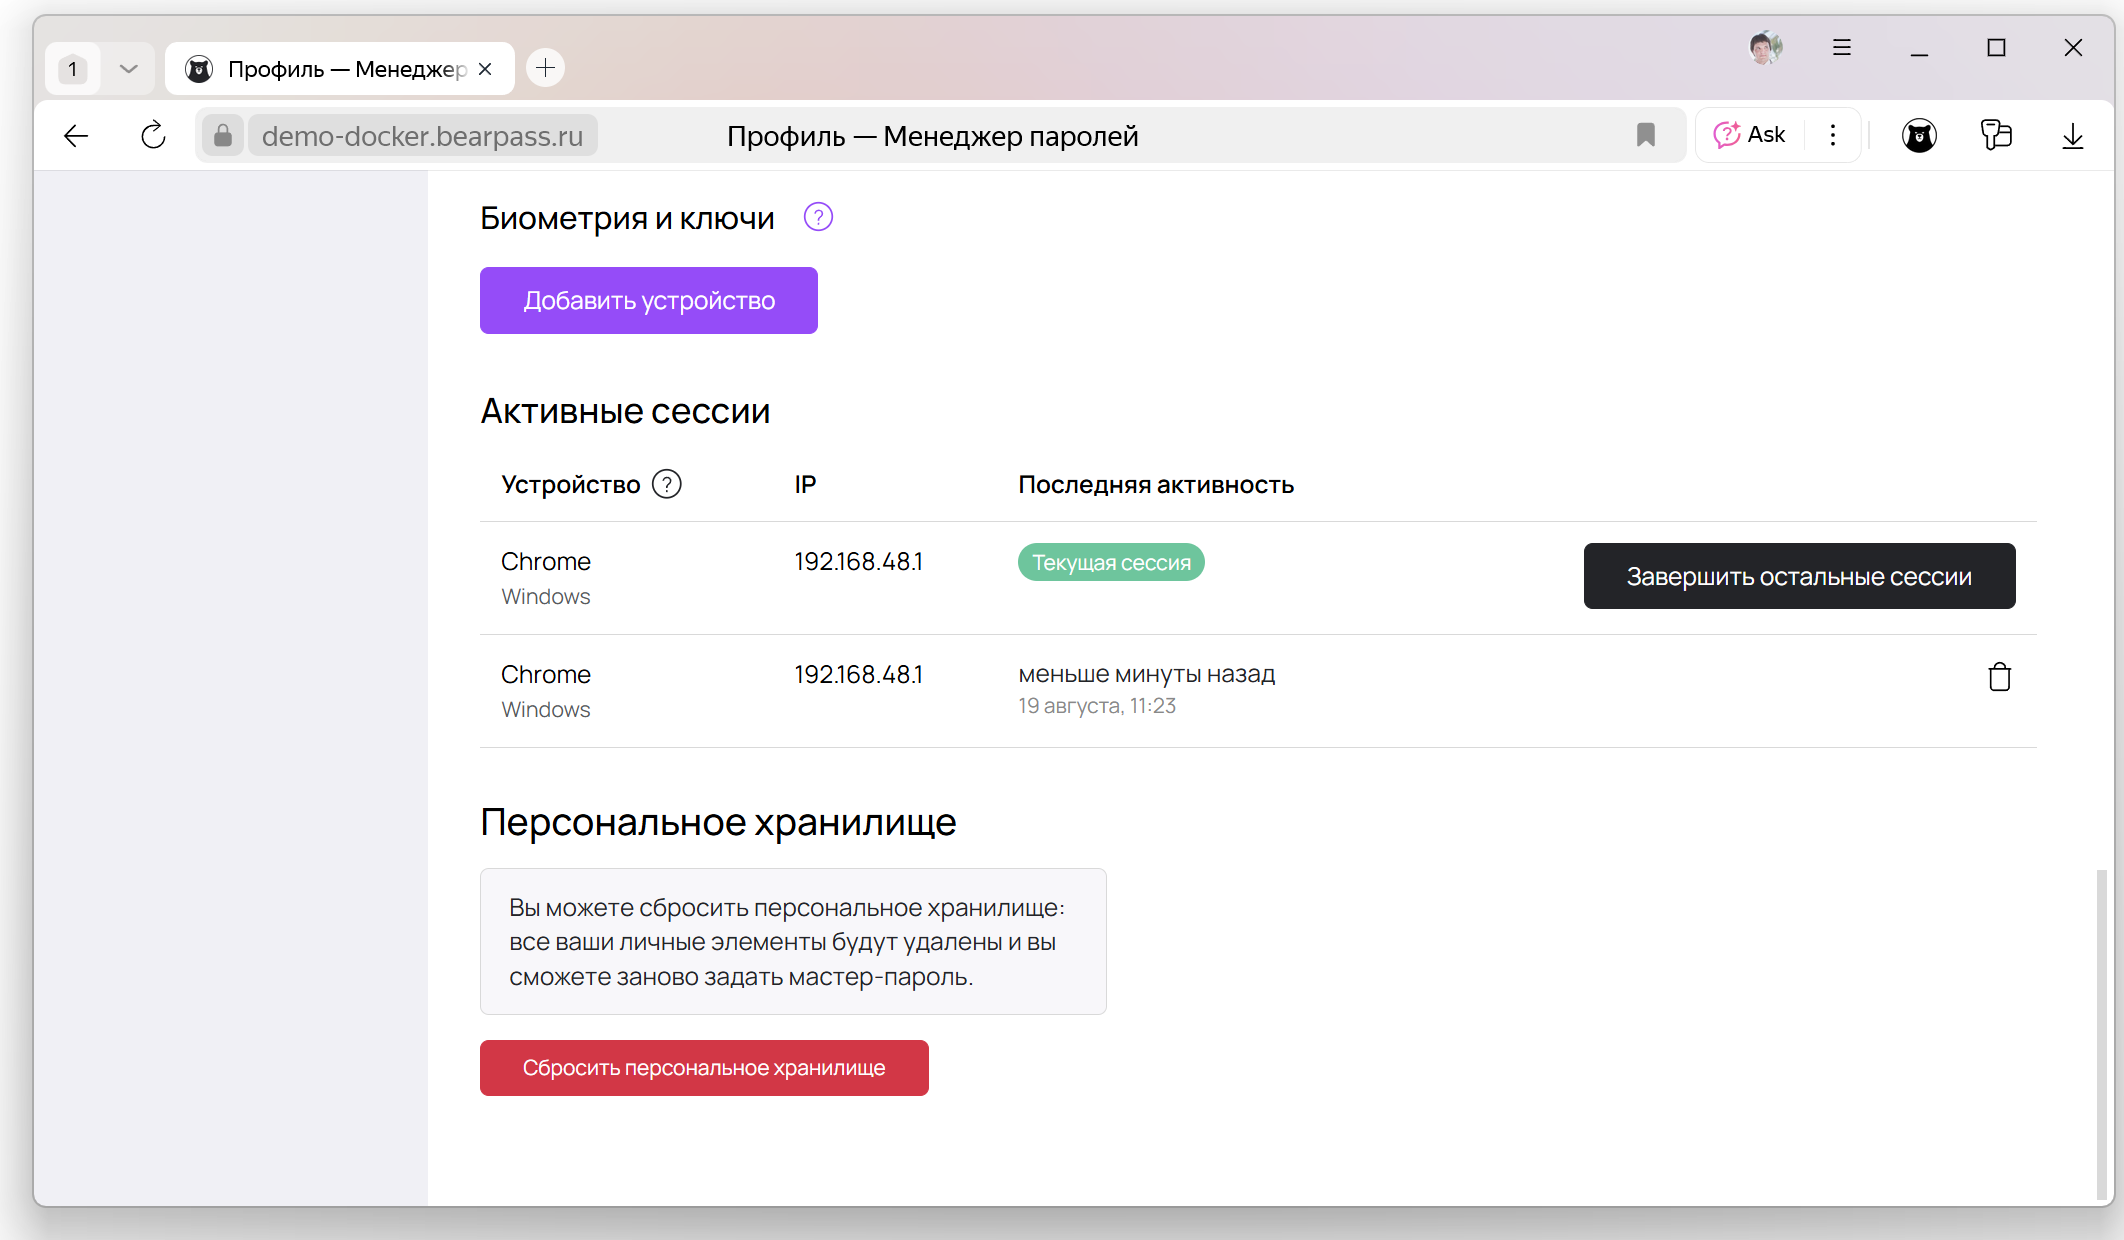
Task: Click Добавить устройство button
Action: click(x=648, y=300)
